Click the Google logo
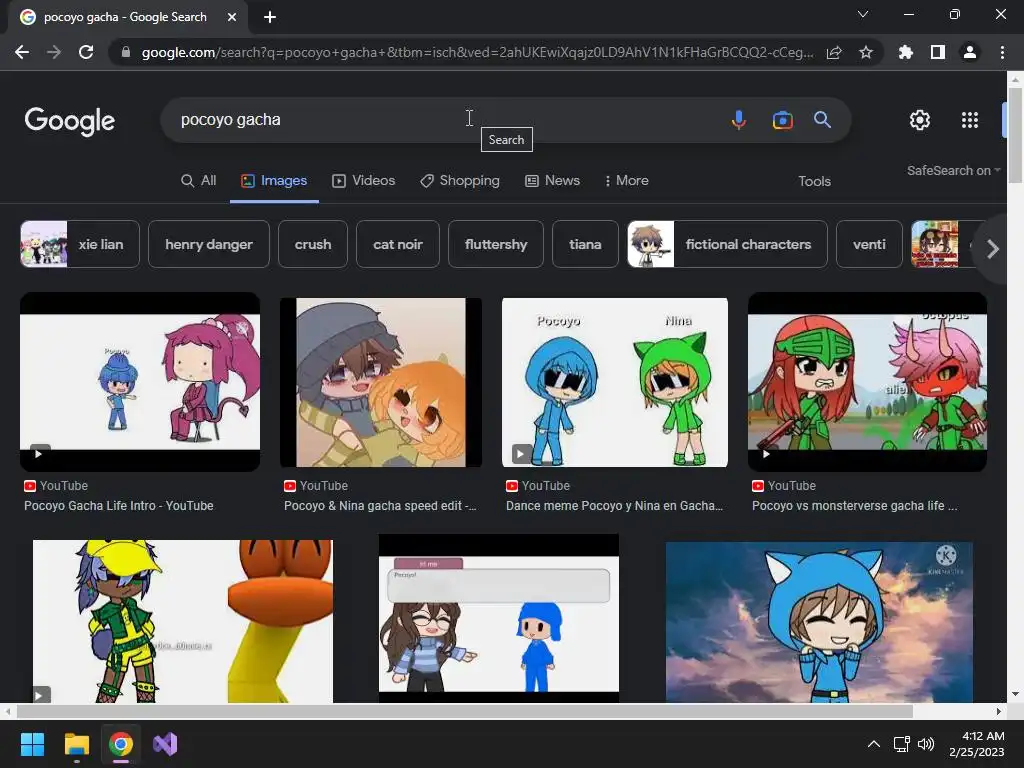1024x768 pixels. [x=70, y=121]
